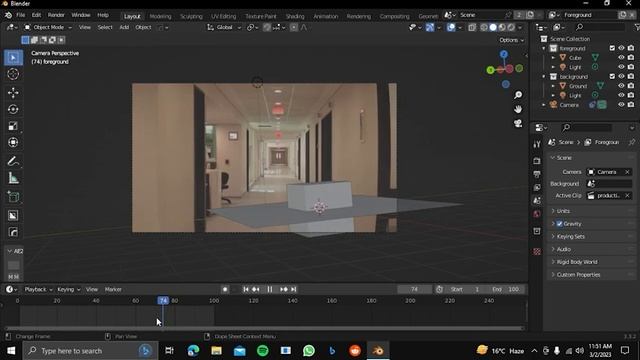640x360 pixels.
Task: Jump to next keyframe
Action: (x=284, y=289)
